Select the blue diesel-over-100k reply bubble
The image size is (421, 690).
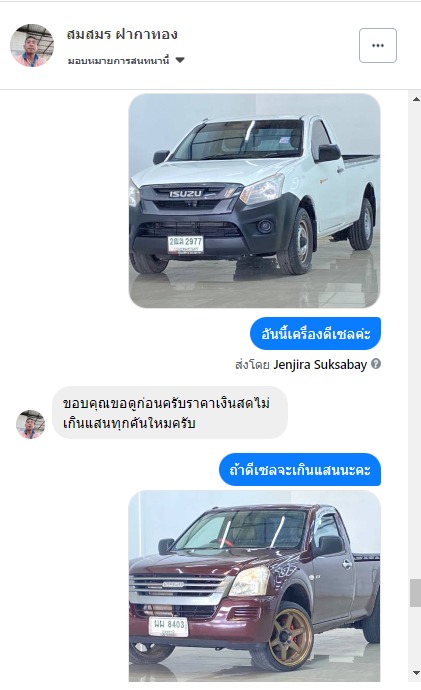300,470
